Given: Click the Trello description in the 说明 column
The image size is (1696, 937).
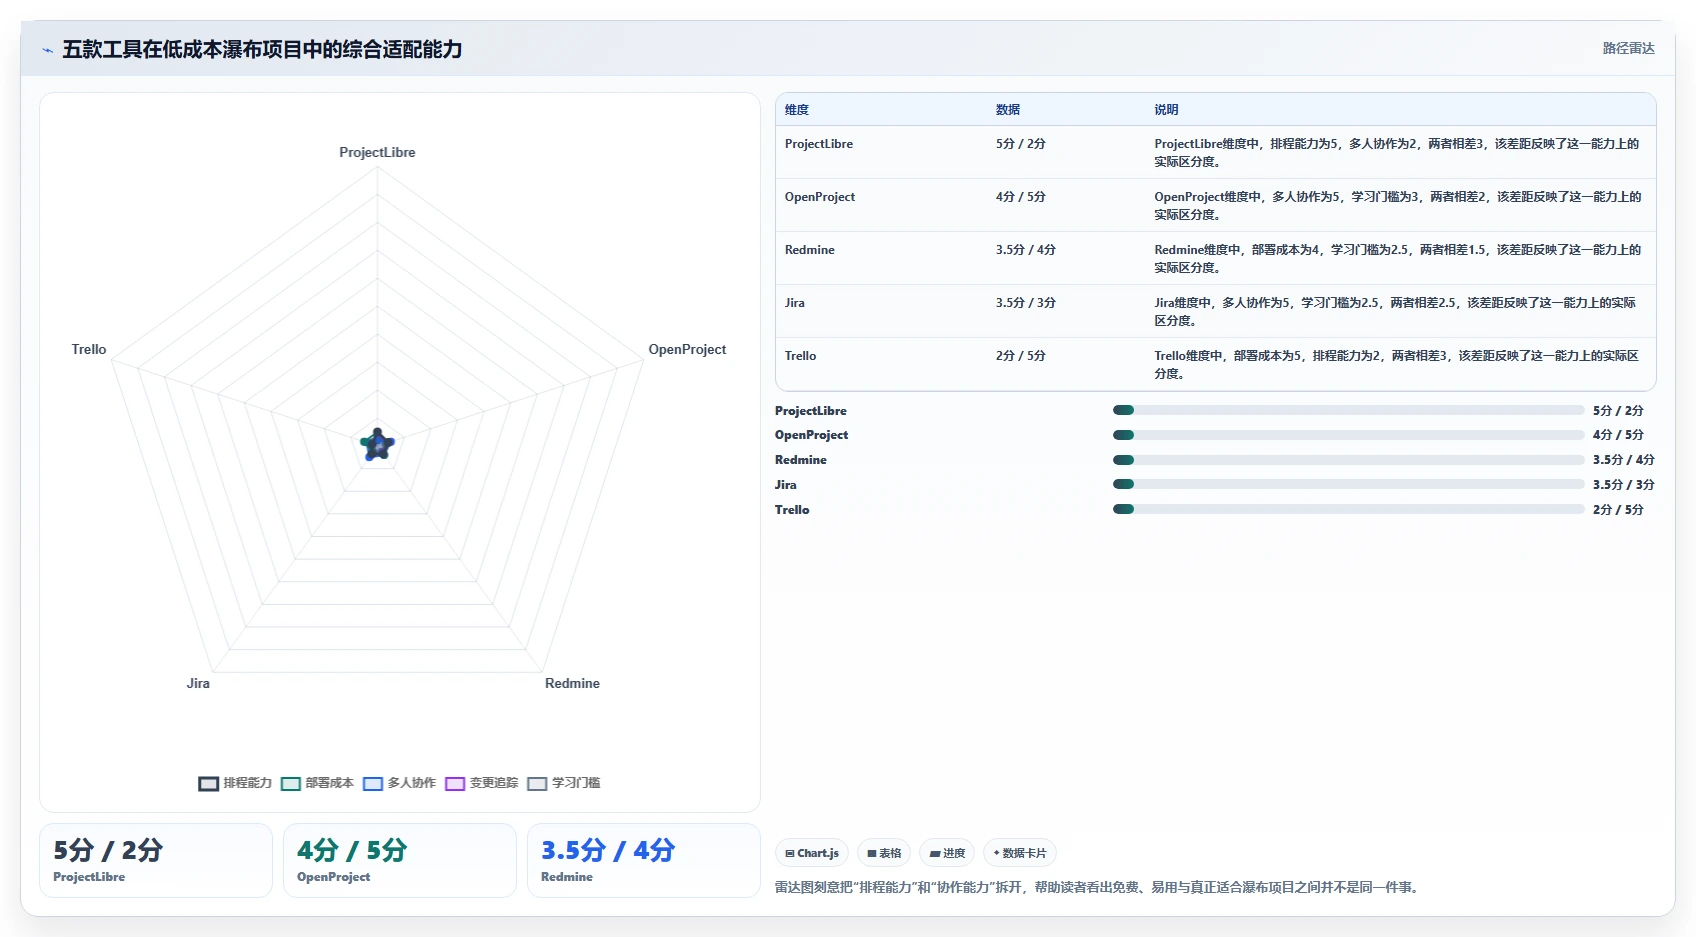Looking at the screenshot, I should pos(1397,365).
